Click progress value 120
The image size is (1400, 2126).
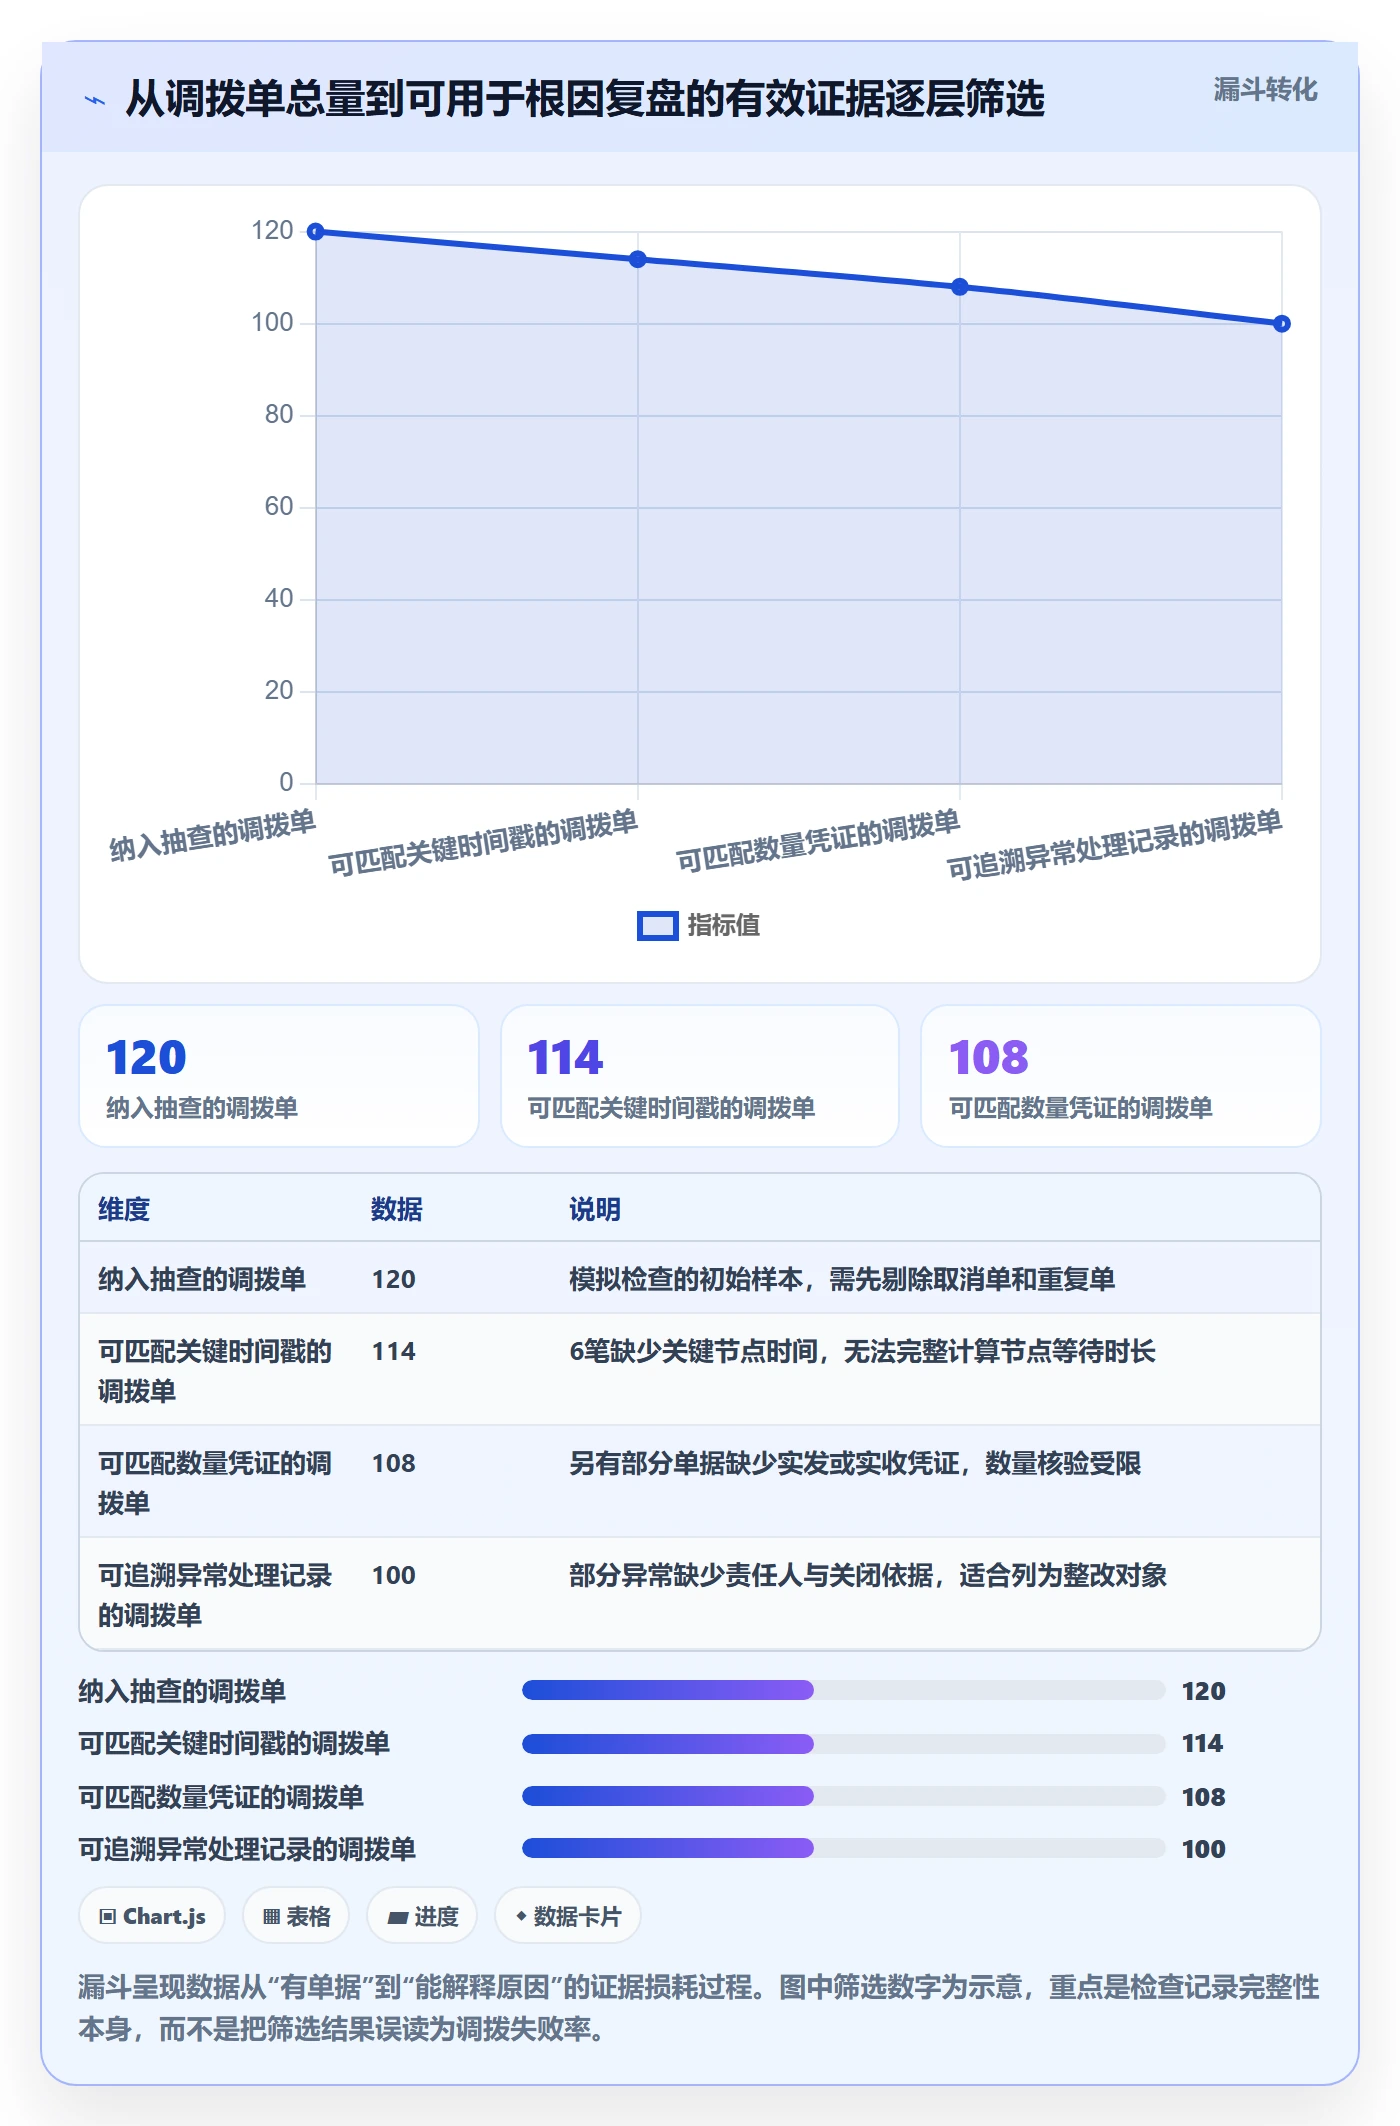pyautogui.click(x=1203, y=1691)
